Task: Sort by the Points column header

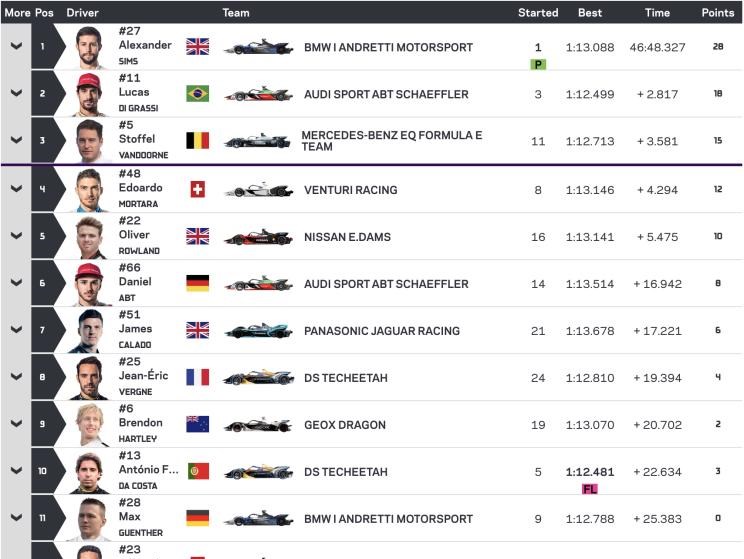Action: pos(717,13)
